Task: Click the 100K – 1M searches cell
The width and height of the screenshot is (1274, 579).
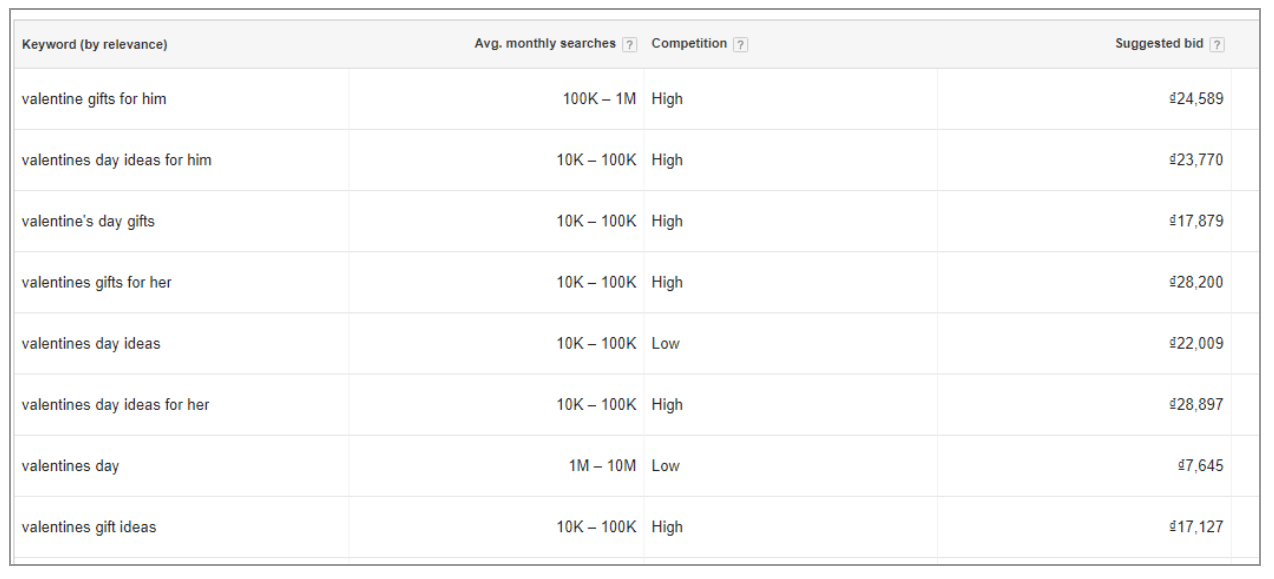Action: pos(599,99)
